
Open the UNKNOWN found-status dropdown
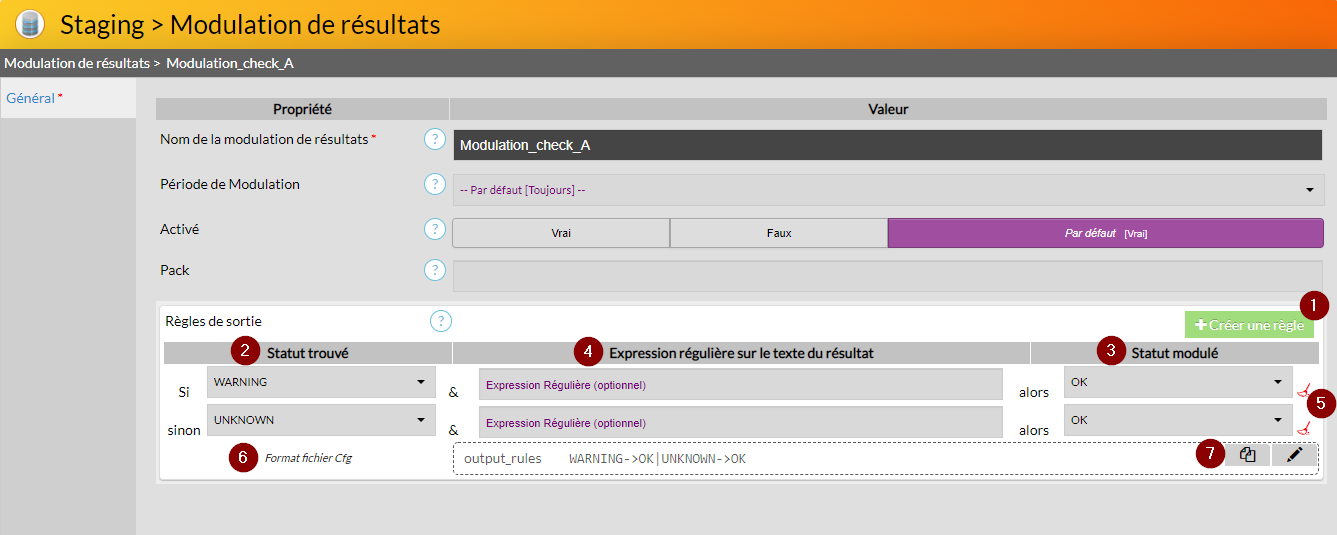pos(320,421)
